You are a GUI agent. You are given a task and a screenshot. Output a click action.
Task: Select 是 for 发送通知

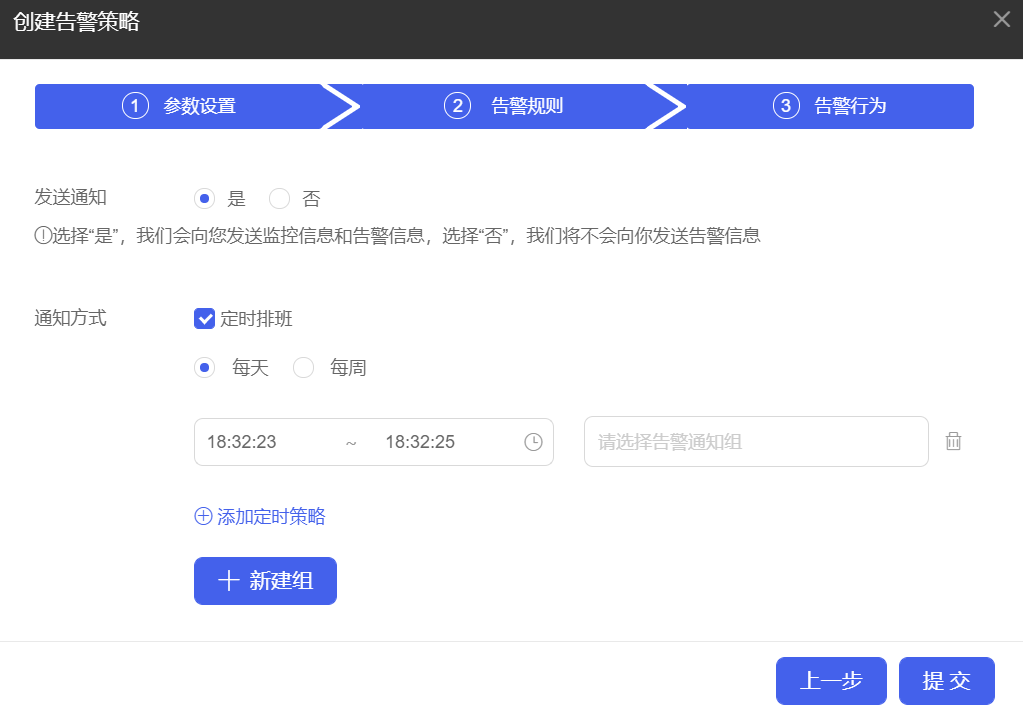tap(204, 198)
